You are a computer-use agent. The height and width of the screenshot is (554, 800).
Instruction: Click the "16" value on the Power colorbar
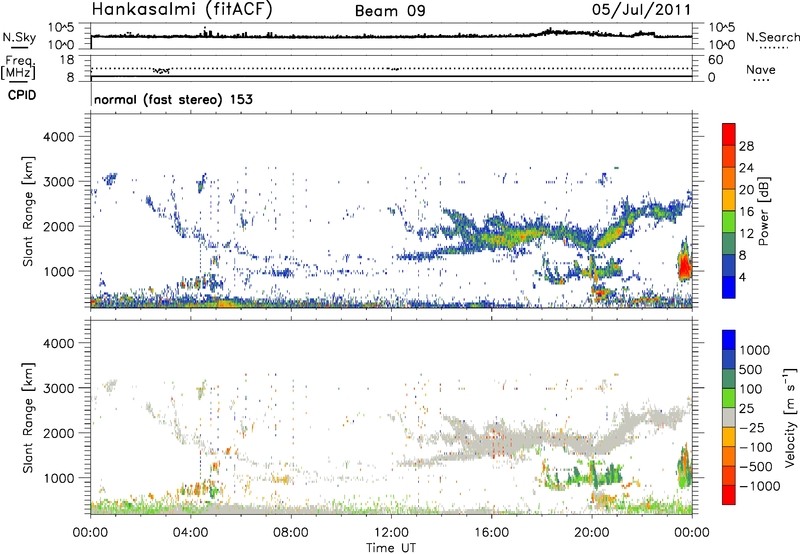(x=746, y=212)
